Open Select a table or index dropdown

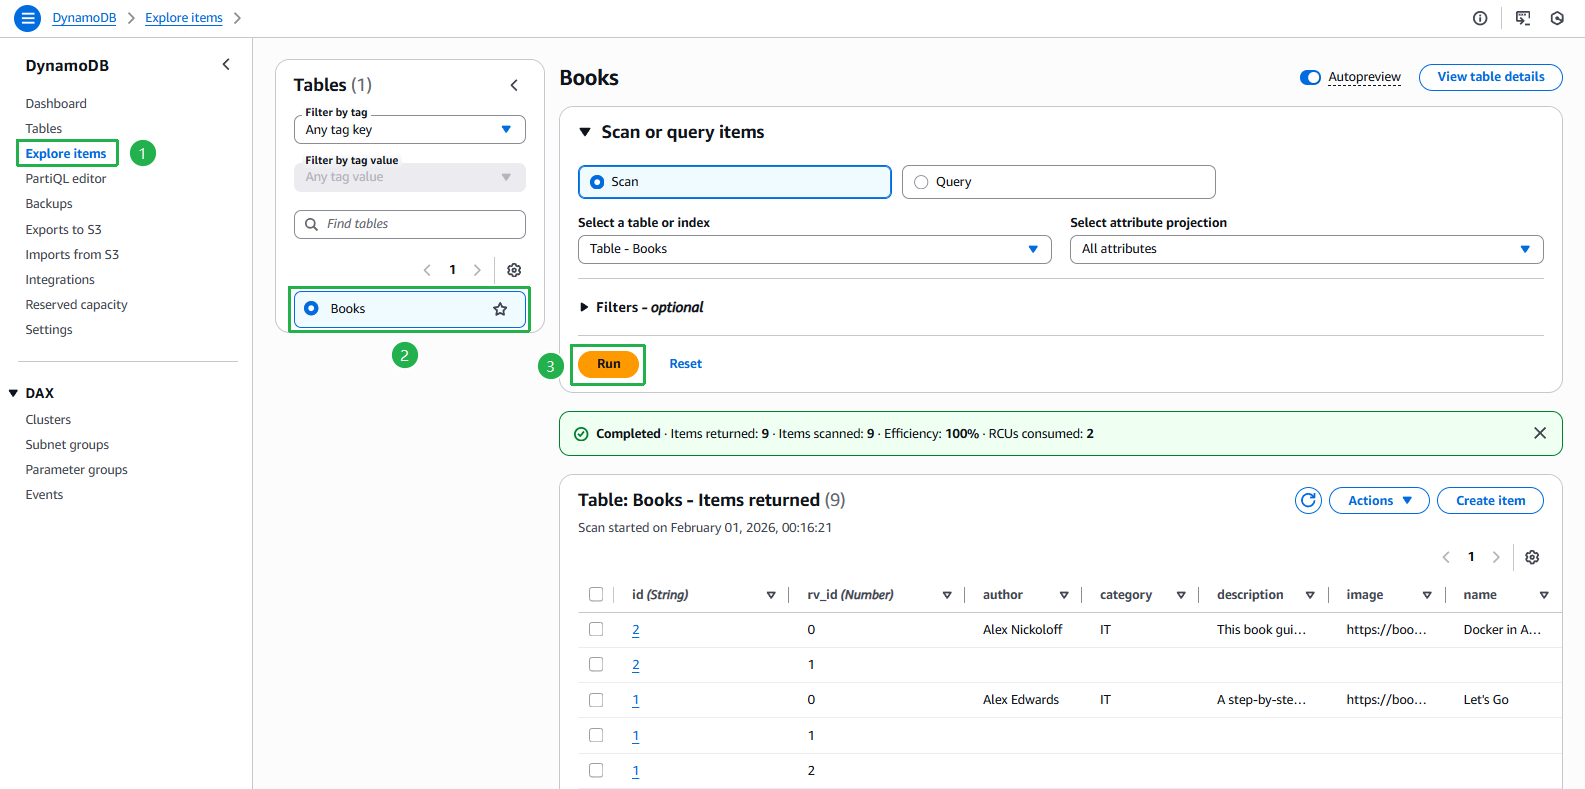815,249
